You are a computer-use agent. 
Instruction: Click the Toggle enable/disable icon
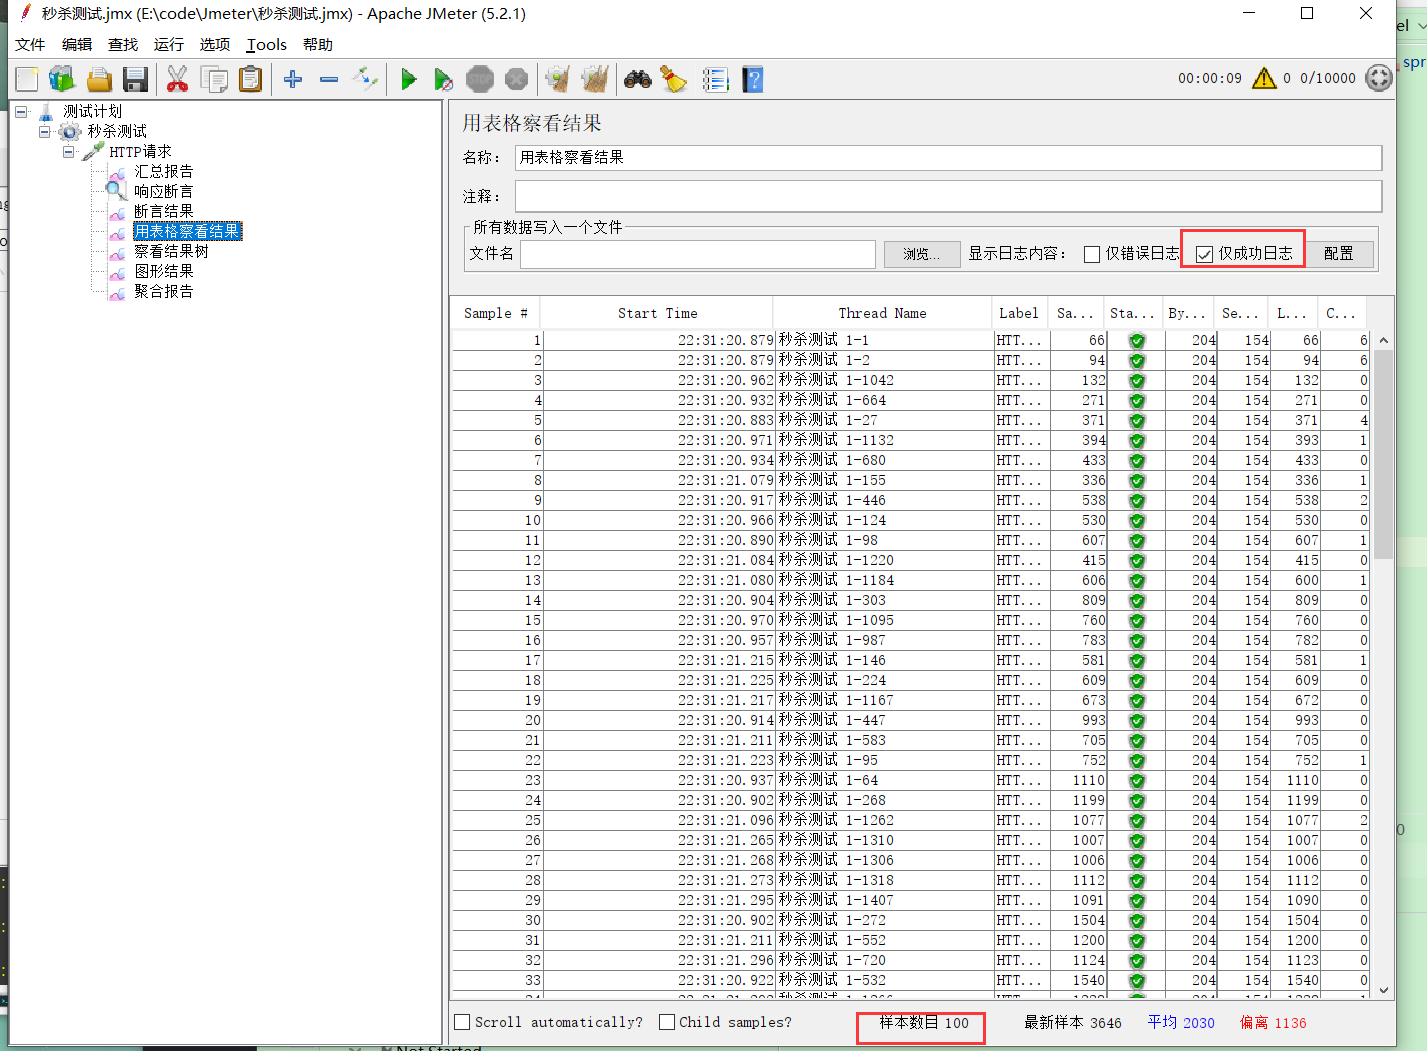tap(365, 79)
